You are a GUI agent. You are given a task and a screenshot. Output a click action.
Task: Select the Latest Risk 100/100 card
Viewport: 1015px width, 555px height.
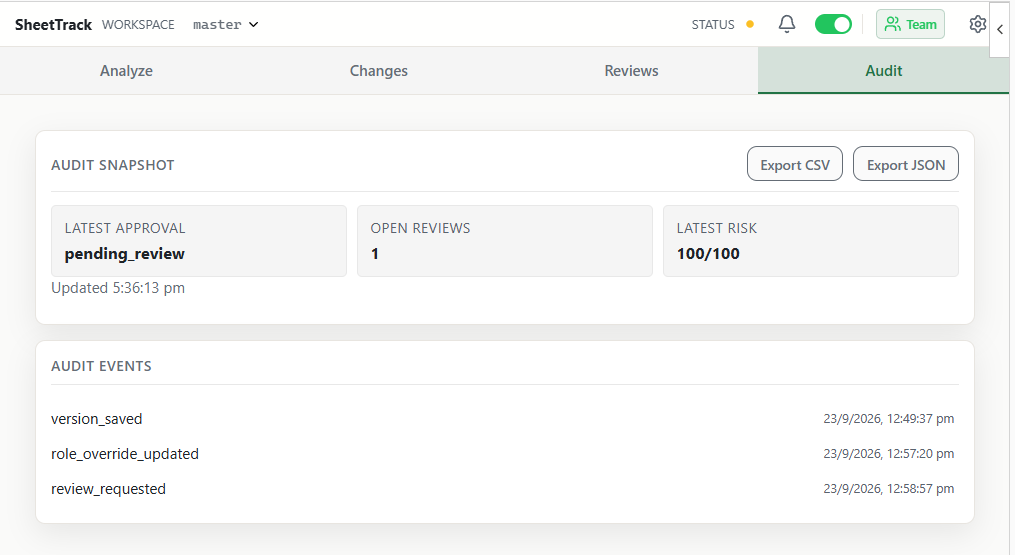click(x=811, y=241)
